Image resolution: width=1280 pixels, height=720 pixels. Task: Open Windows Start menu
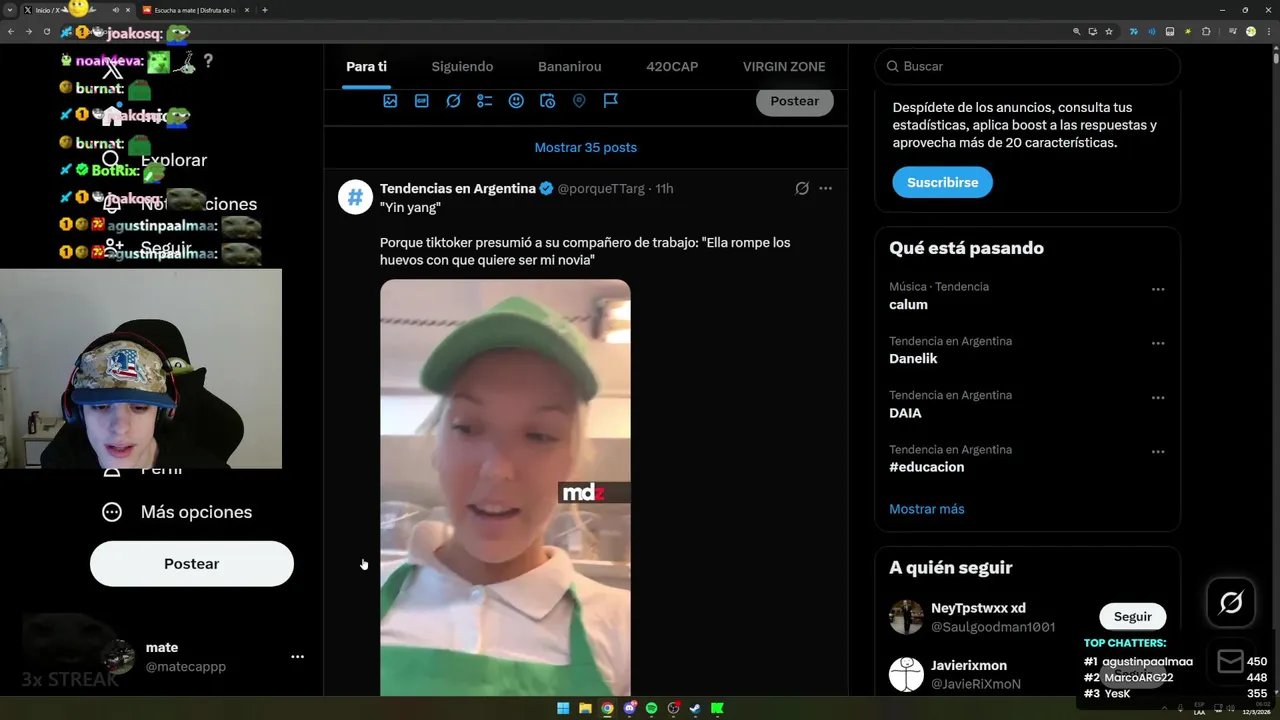(563, 709)
